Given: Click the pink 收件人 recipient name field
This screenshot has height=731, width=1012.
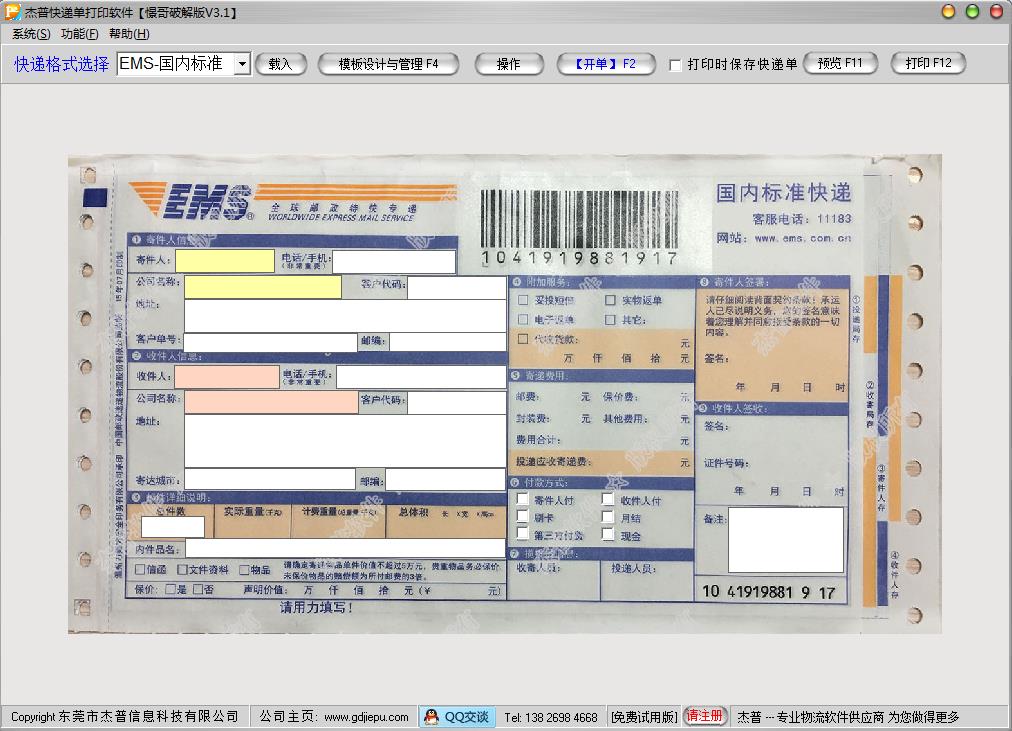Looking at the screenshot, I should coord(227,377).
